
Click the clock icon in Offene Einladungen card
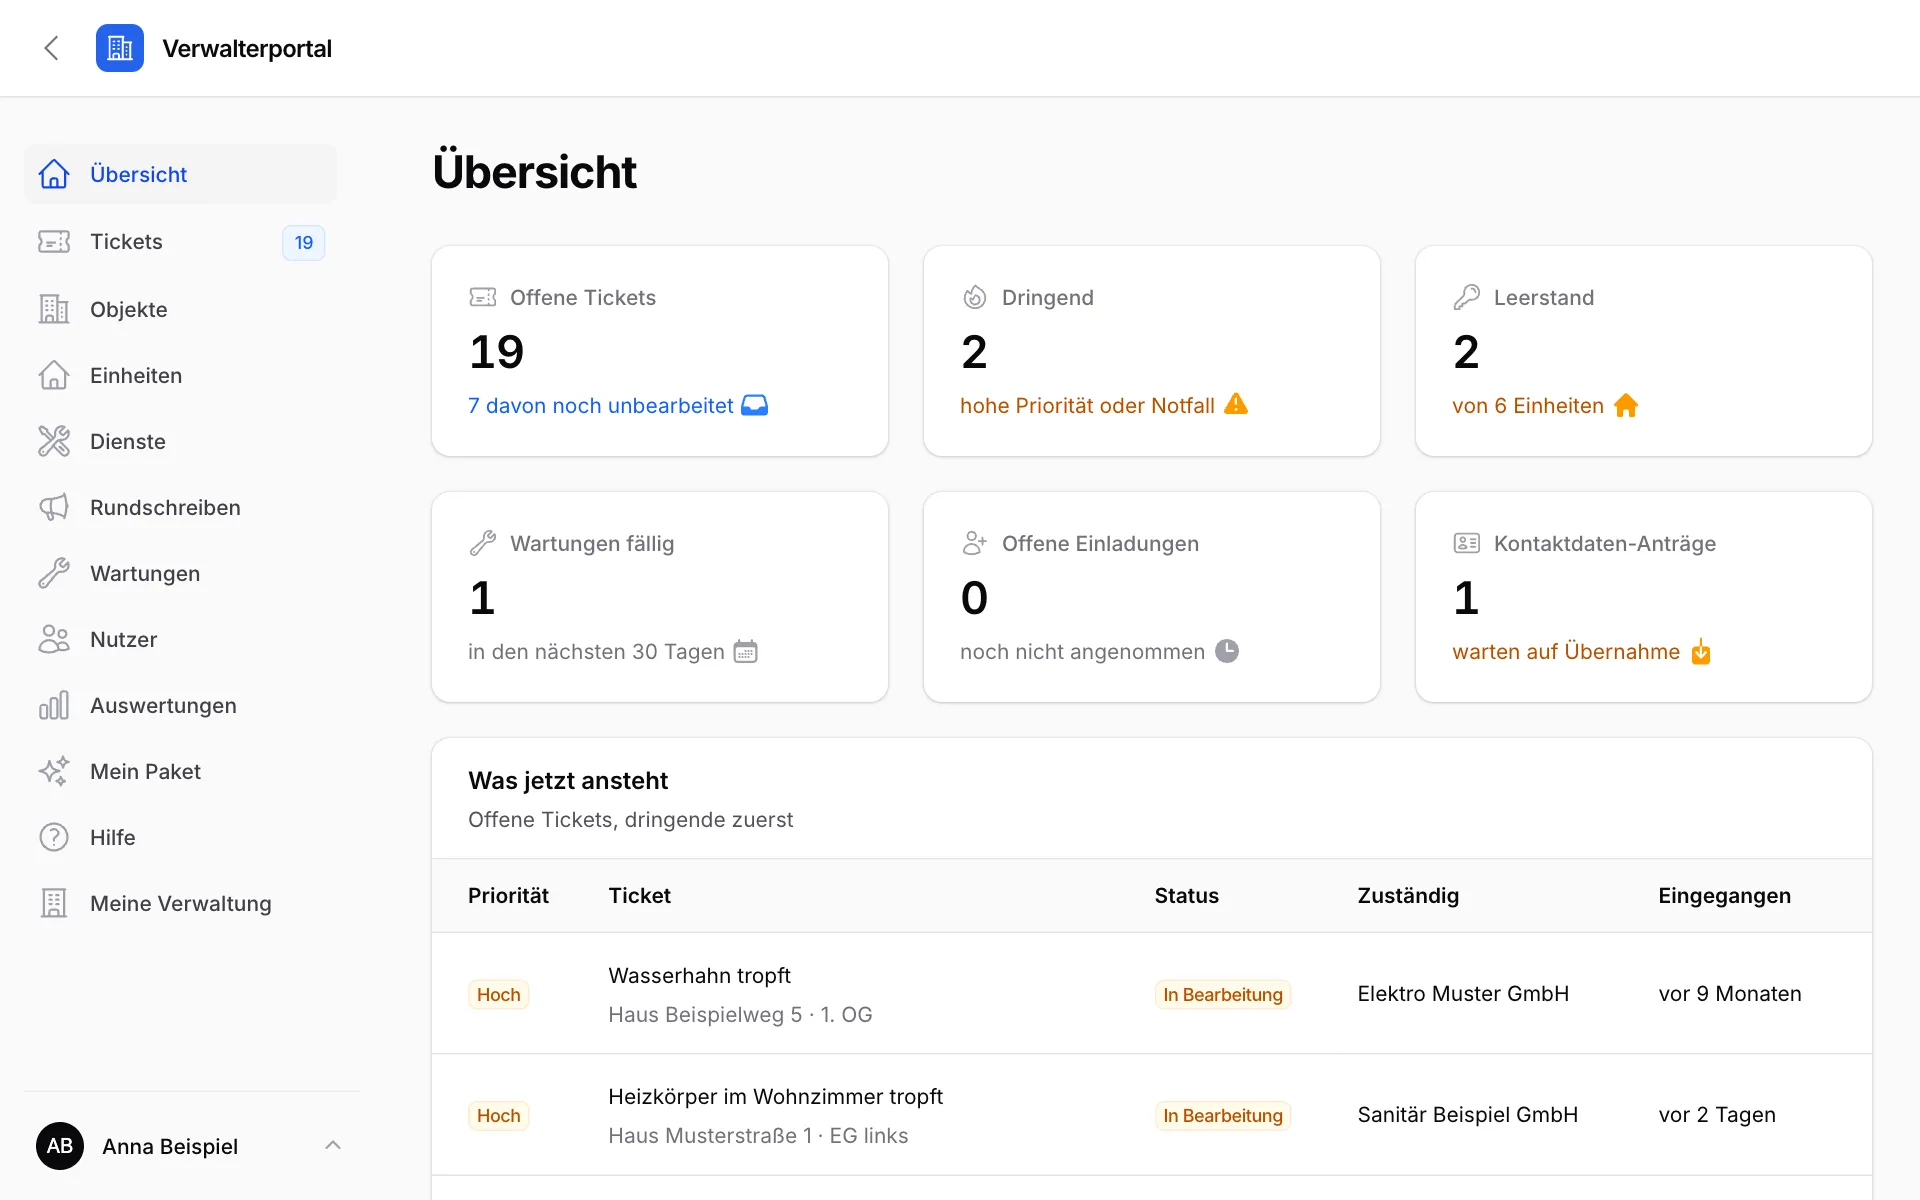click(x=1227, y=651)
